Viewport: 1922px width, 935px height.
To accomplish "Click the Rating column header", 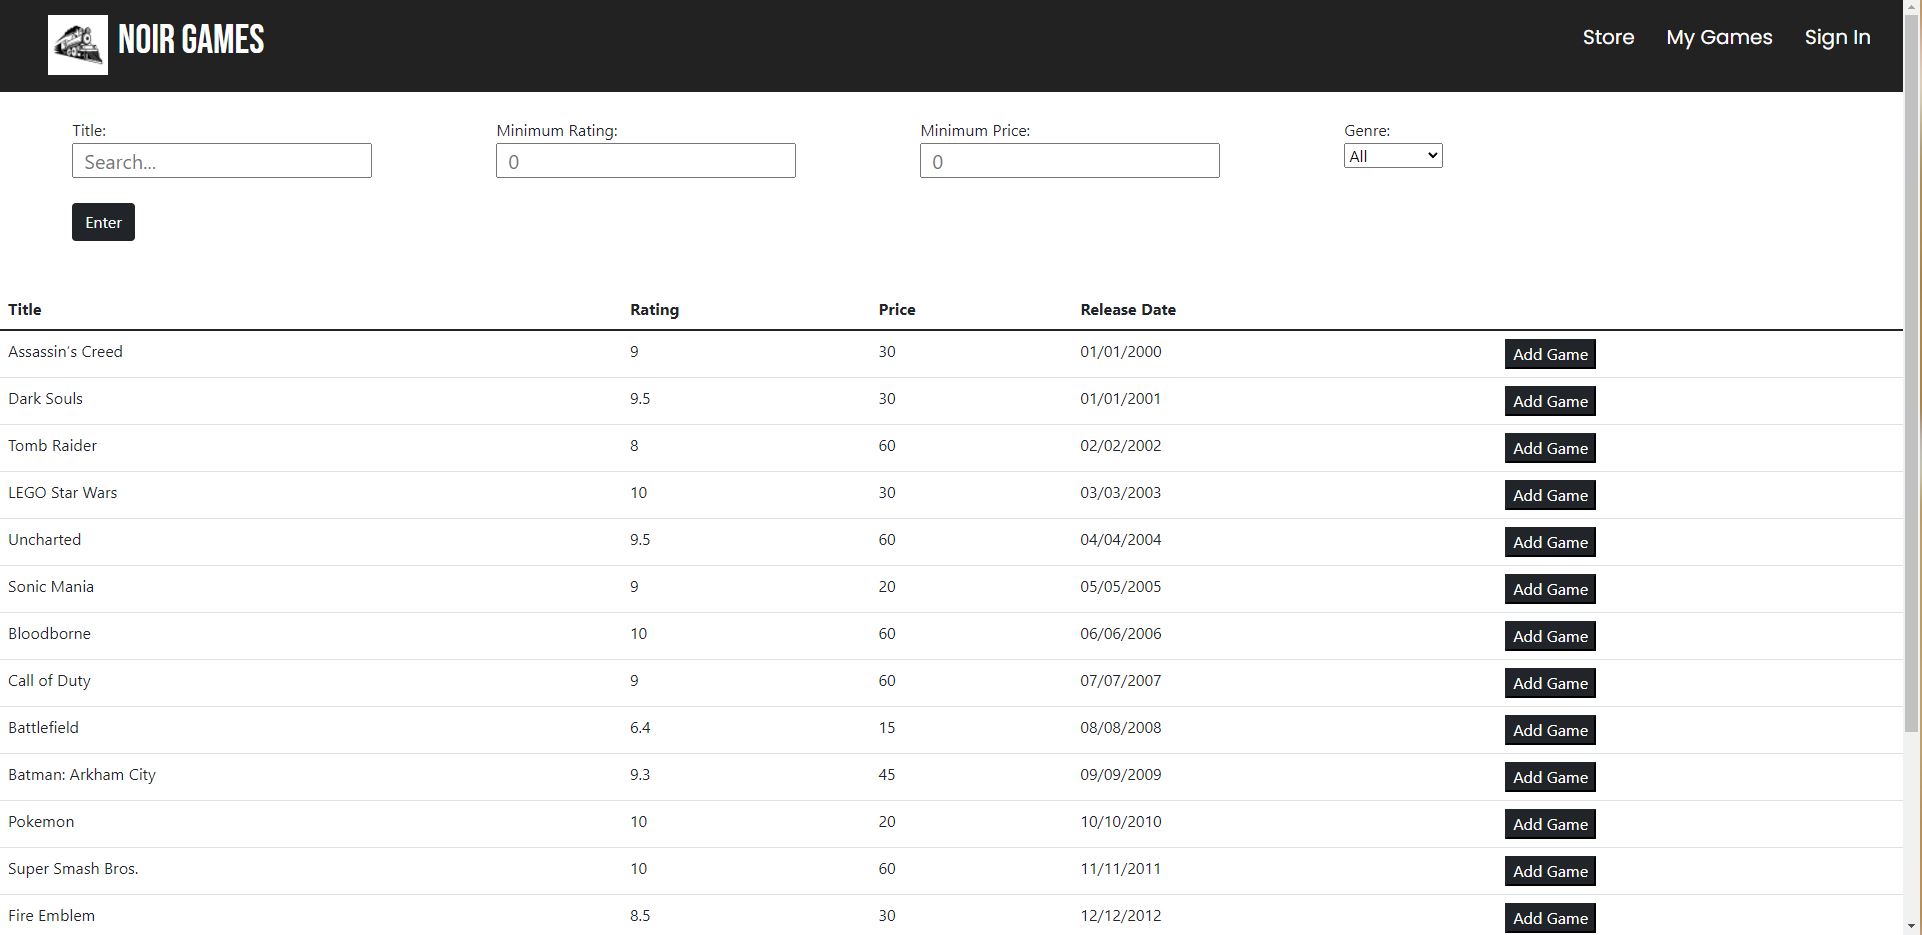I will tap(654, 310).
